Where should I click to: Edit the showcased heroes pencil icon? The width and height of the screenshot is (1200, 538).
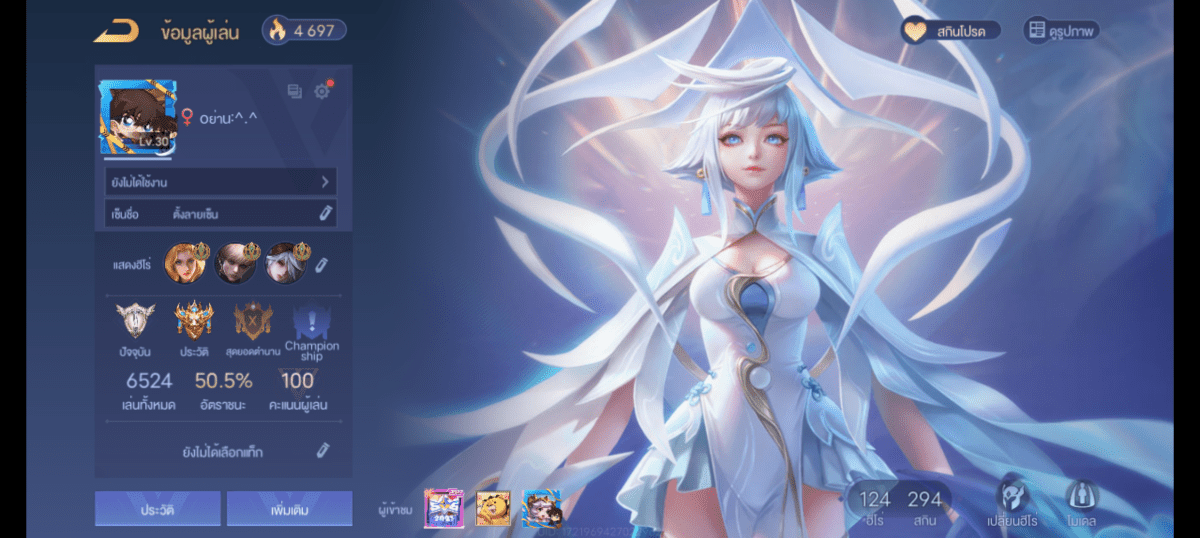pos(321,265)
